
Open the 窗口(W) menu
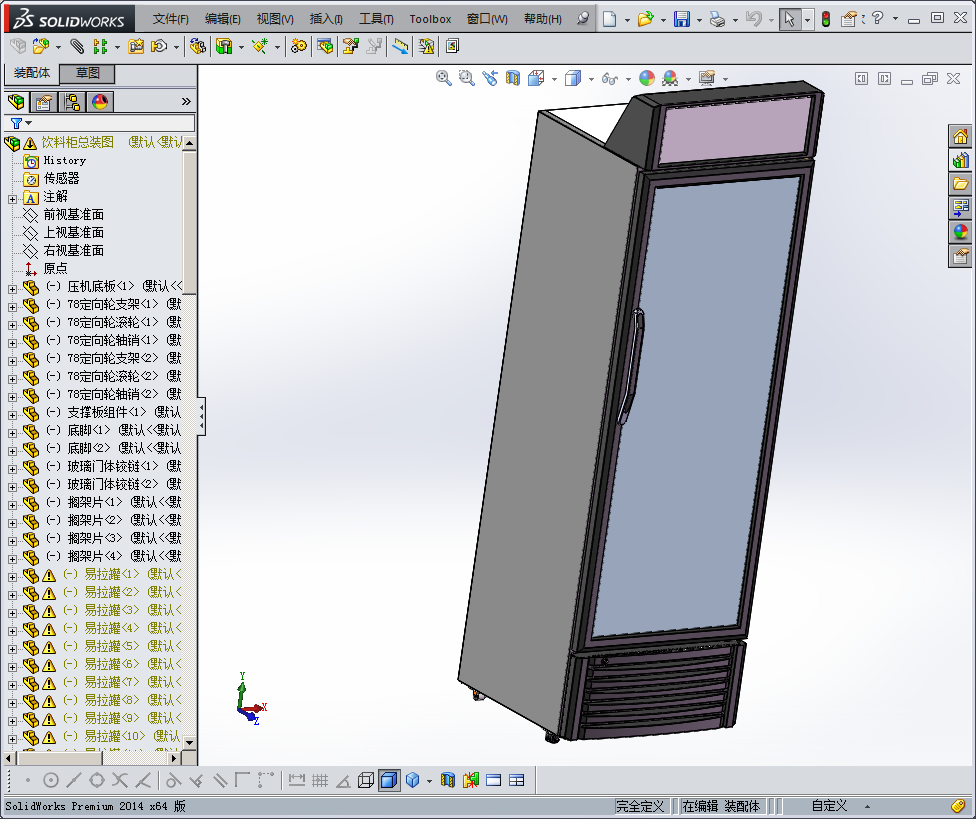tap(487, 19)
